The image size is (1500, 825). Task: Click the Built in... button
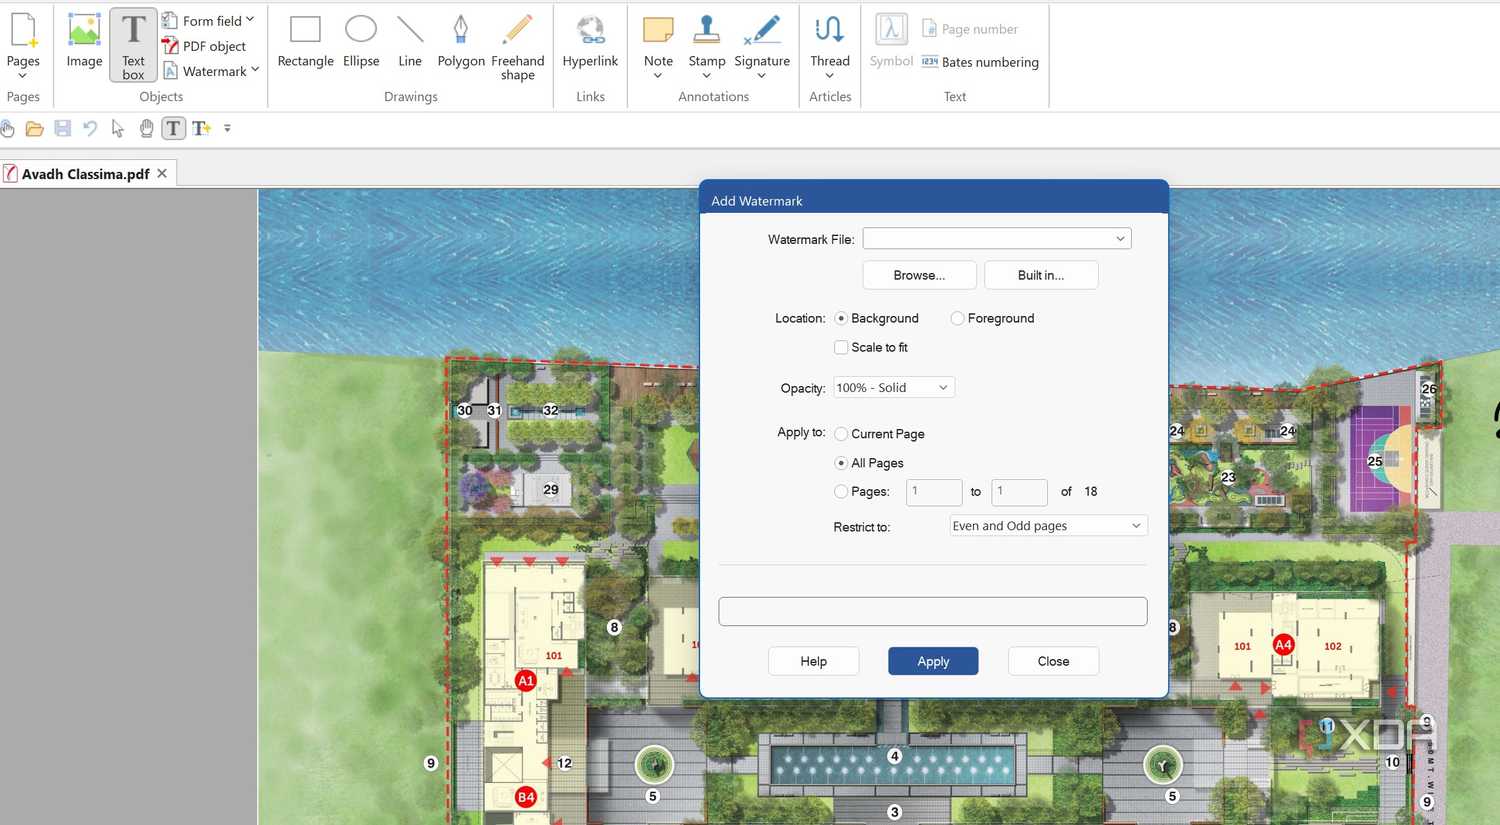[1041, 275]
